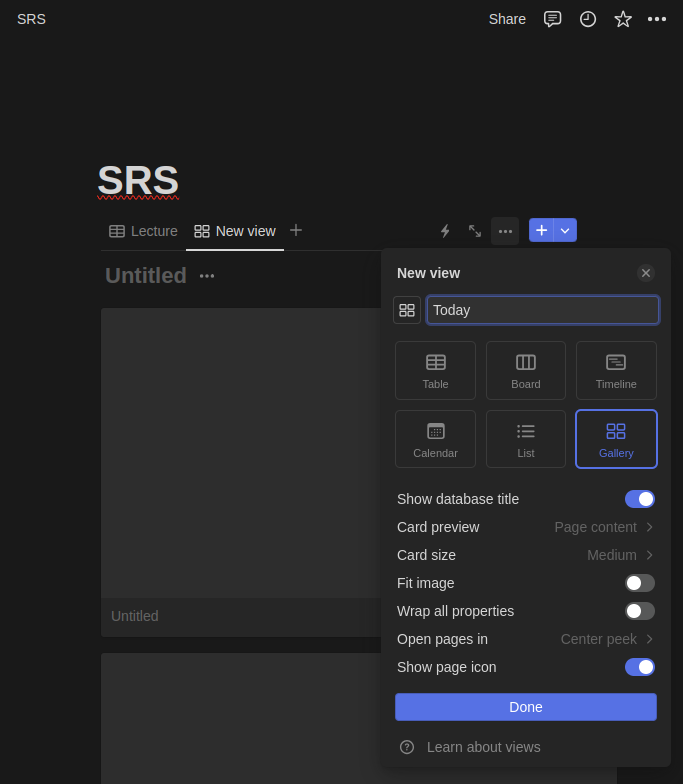Image resolution: width=683 pixels, height=784 pixels.
Task: Click the SRS breadcrumb in top bar
Action: 32,20
